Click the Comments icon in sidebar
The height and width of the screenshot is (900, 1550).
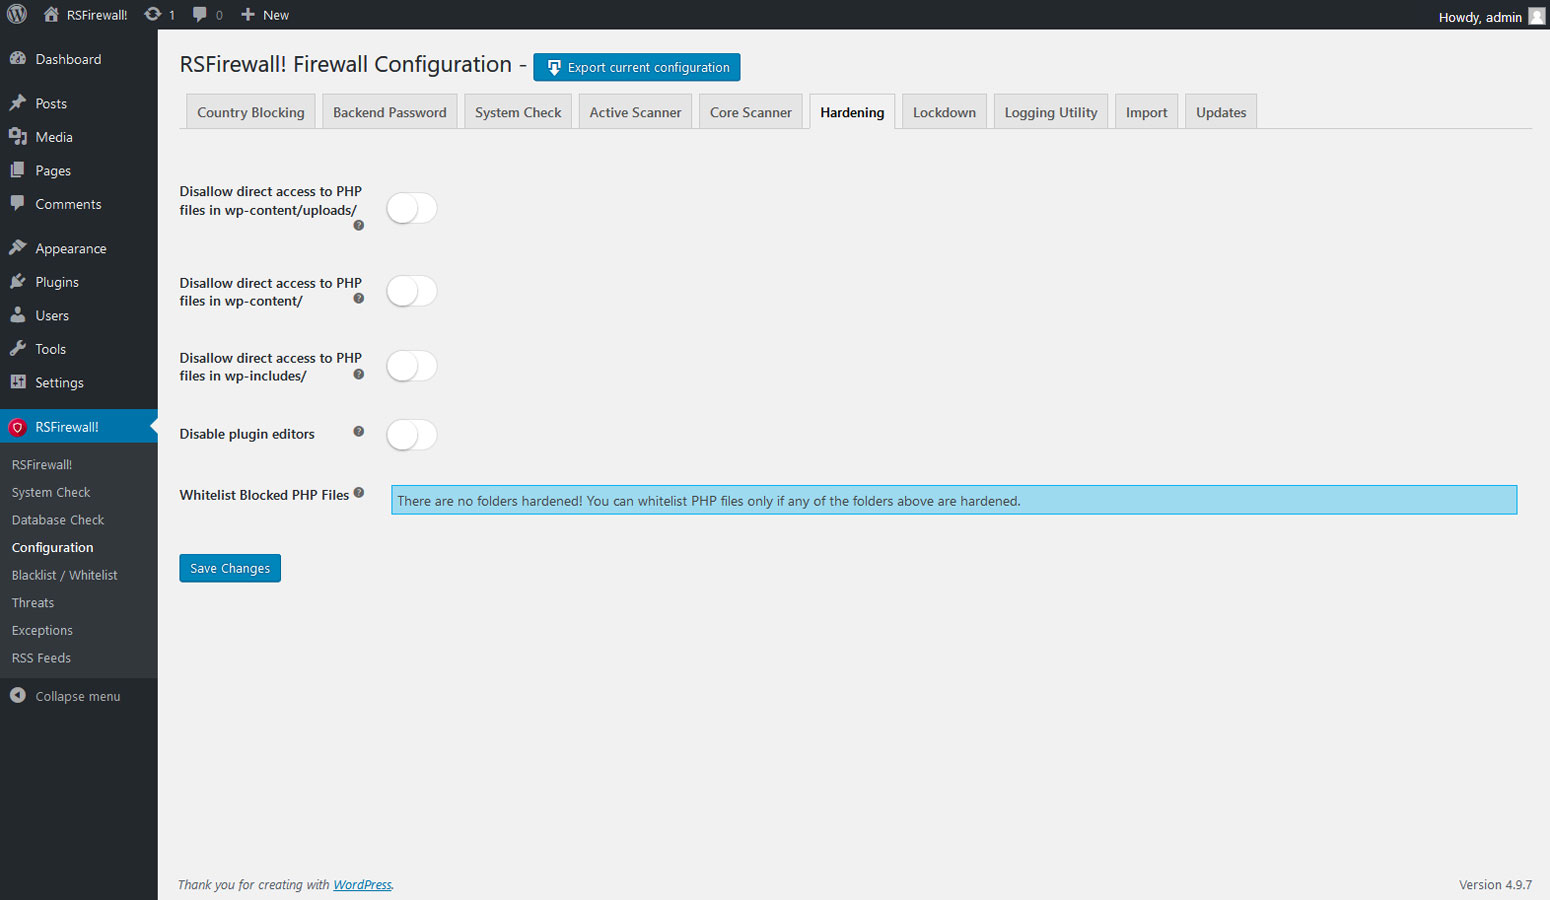(x=18, y=204)
